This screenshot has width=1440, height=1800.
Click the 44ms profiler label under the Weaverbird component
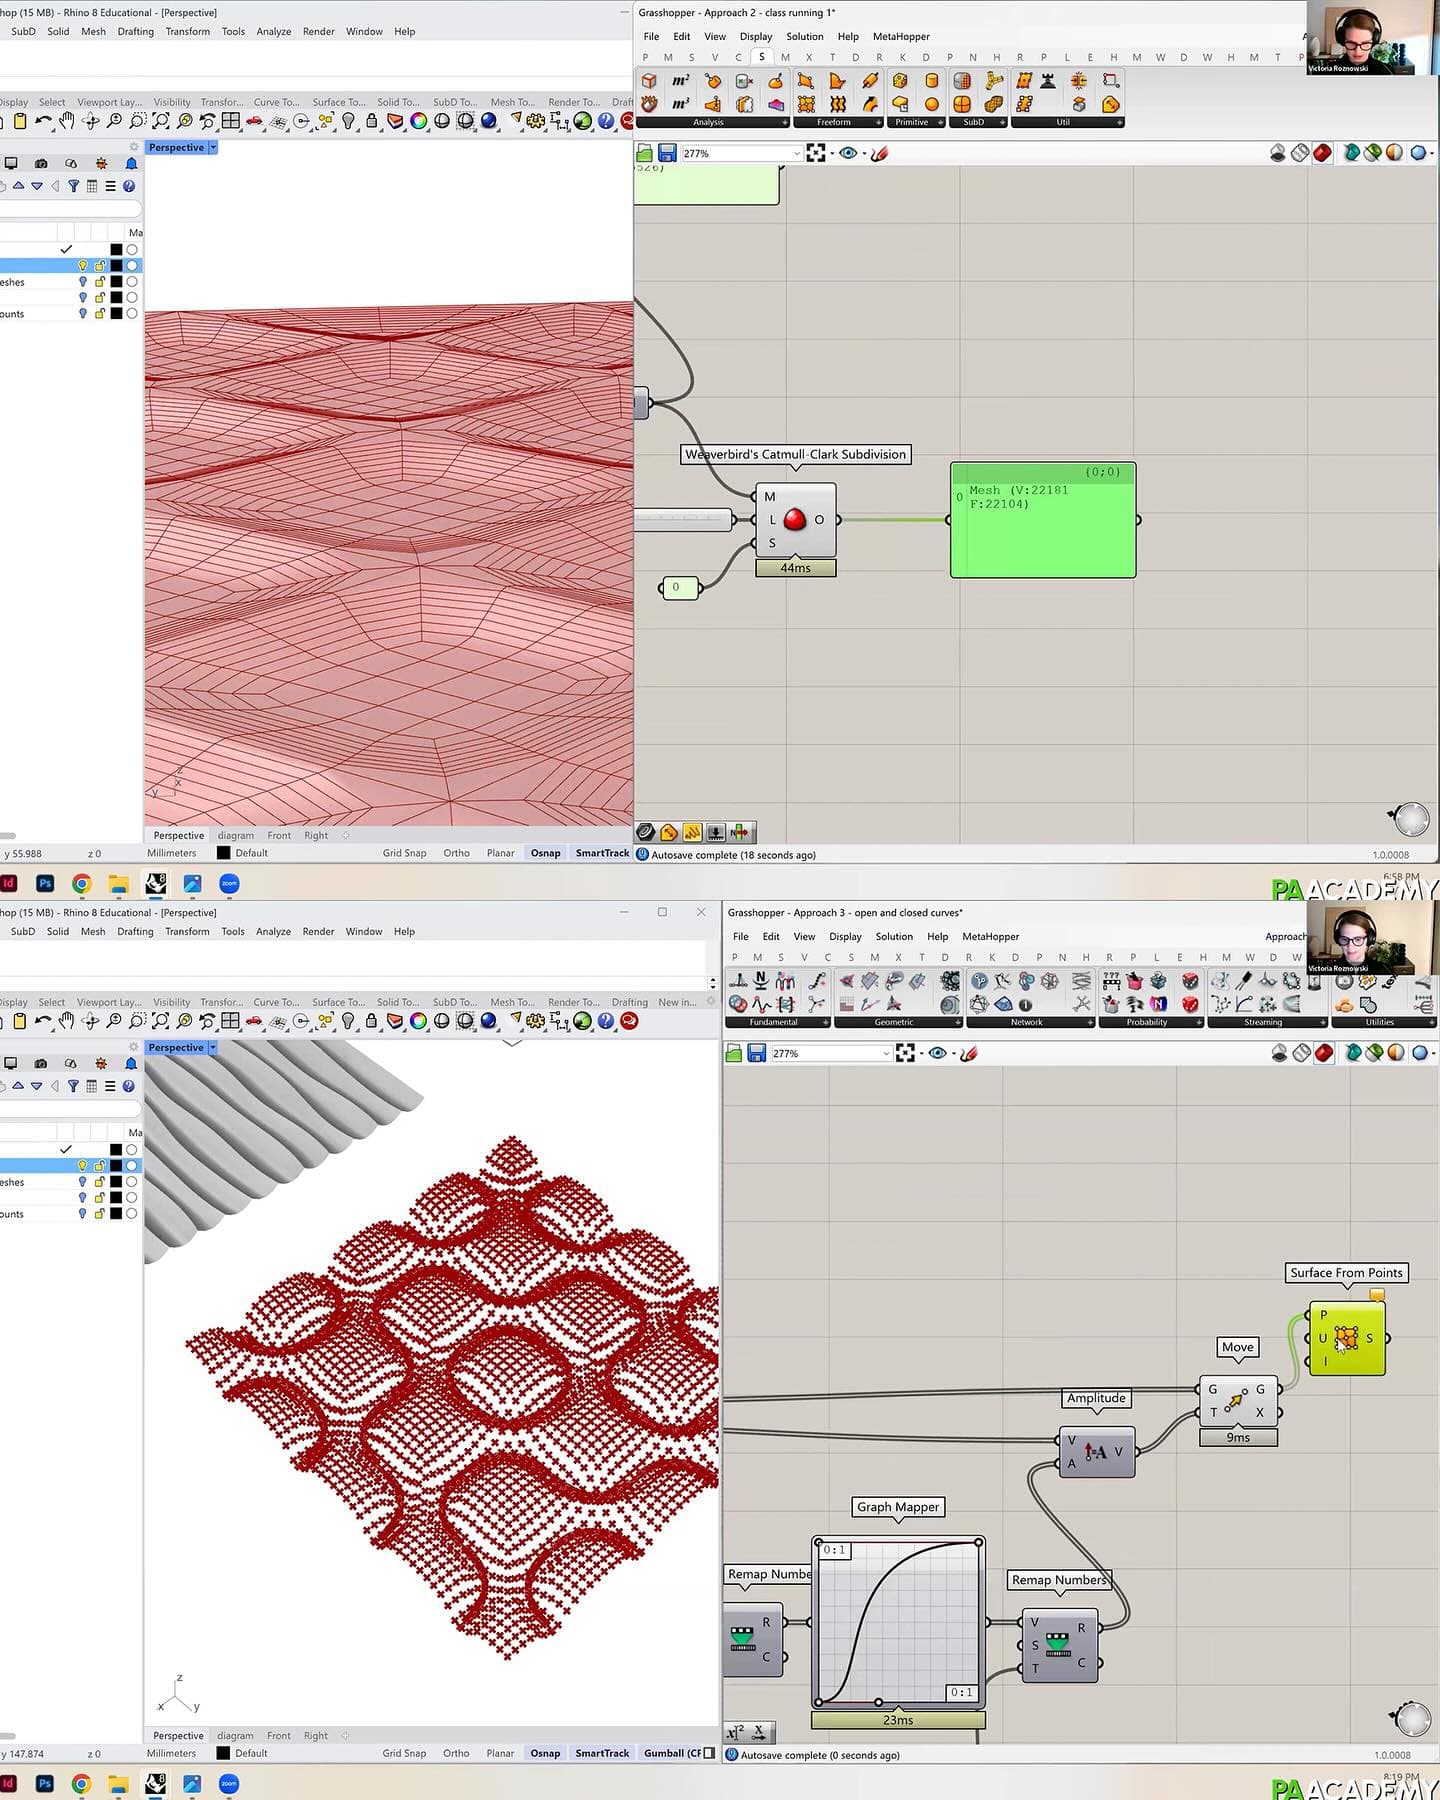[x=795, y=568]
